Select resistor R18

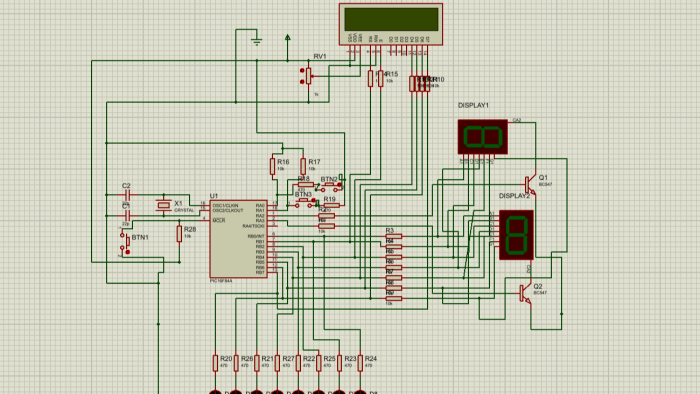click(306, 185)
